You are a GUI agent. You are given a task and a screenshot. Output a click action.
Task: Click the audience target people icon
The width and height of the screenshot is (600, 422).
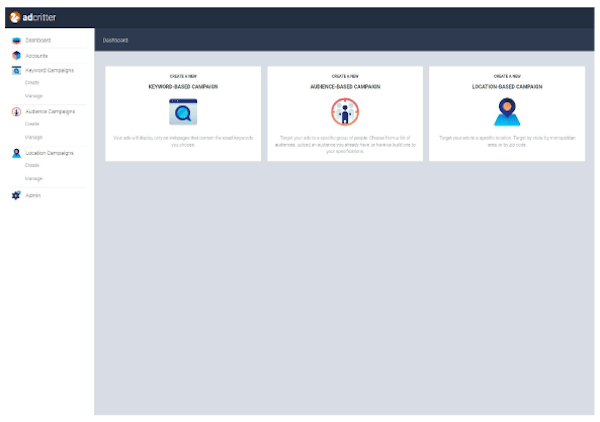point(345,112)
